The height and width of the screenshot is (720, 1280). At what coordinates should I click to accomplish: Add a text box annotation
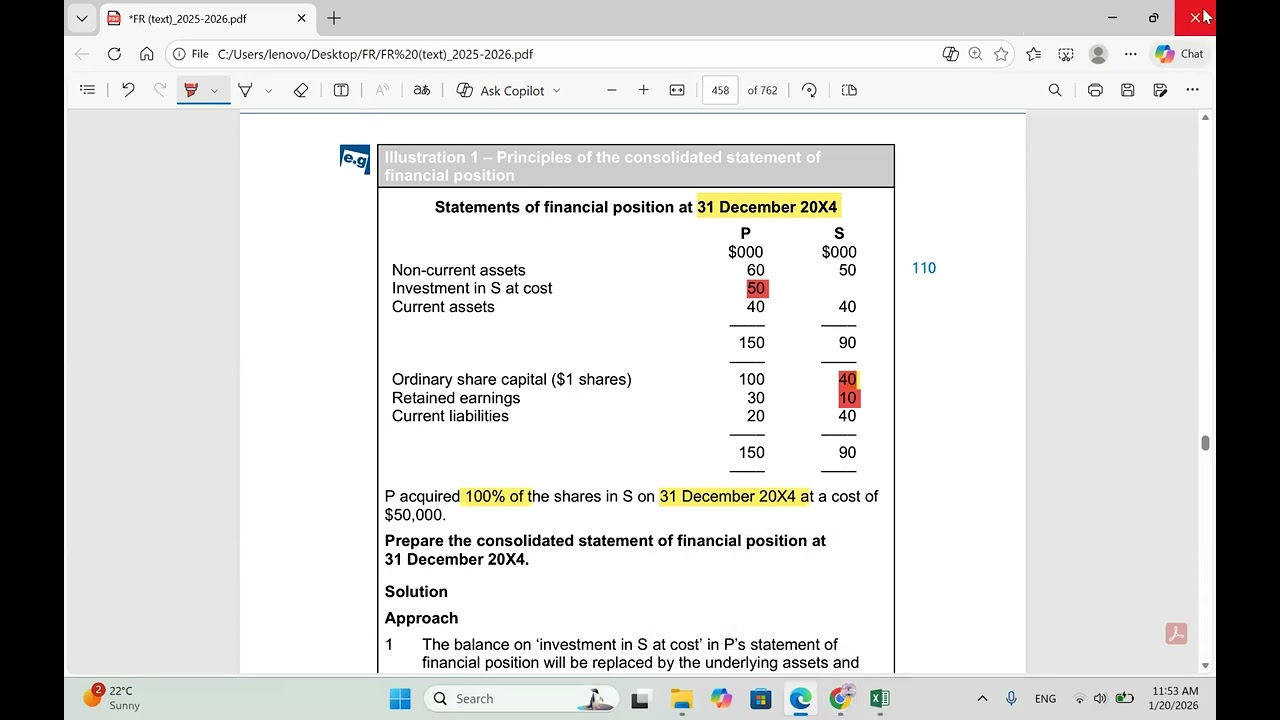(341, 90)
